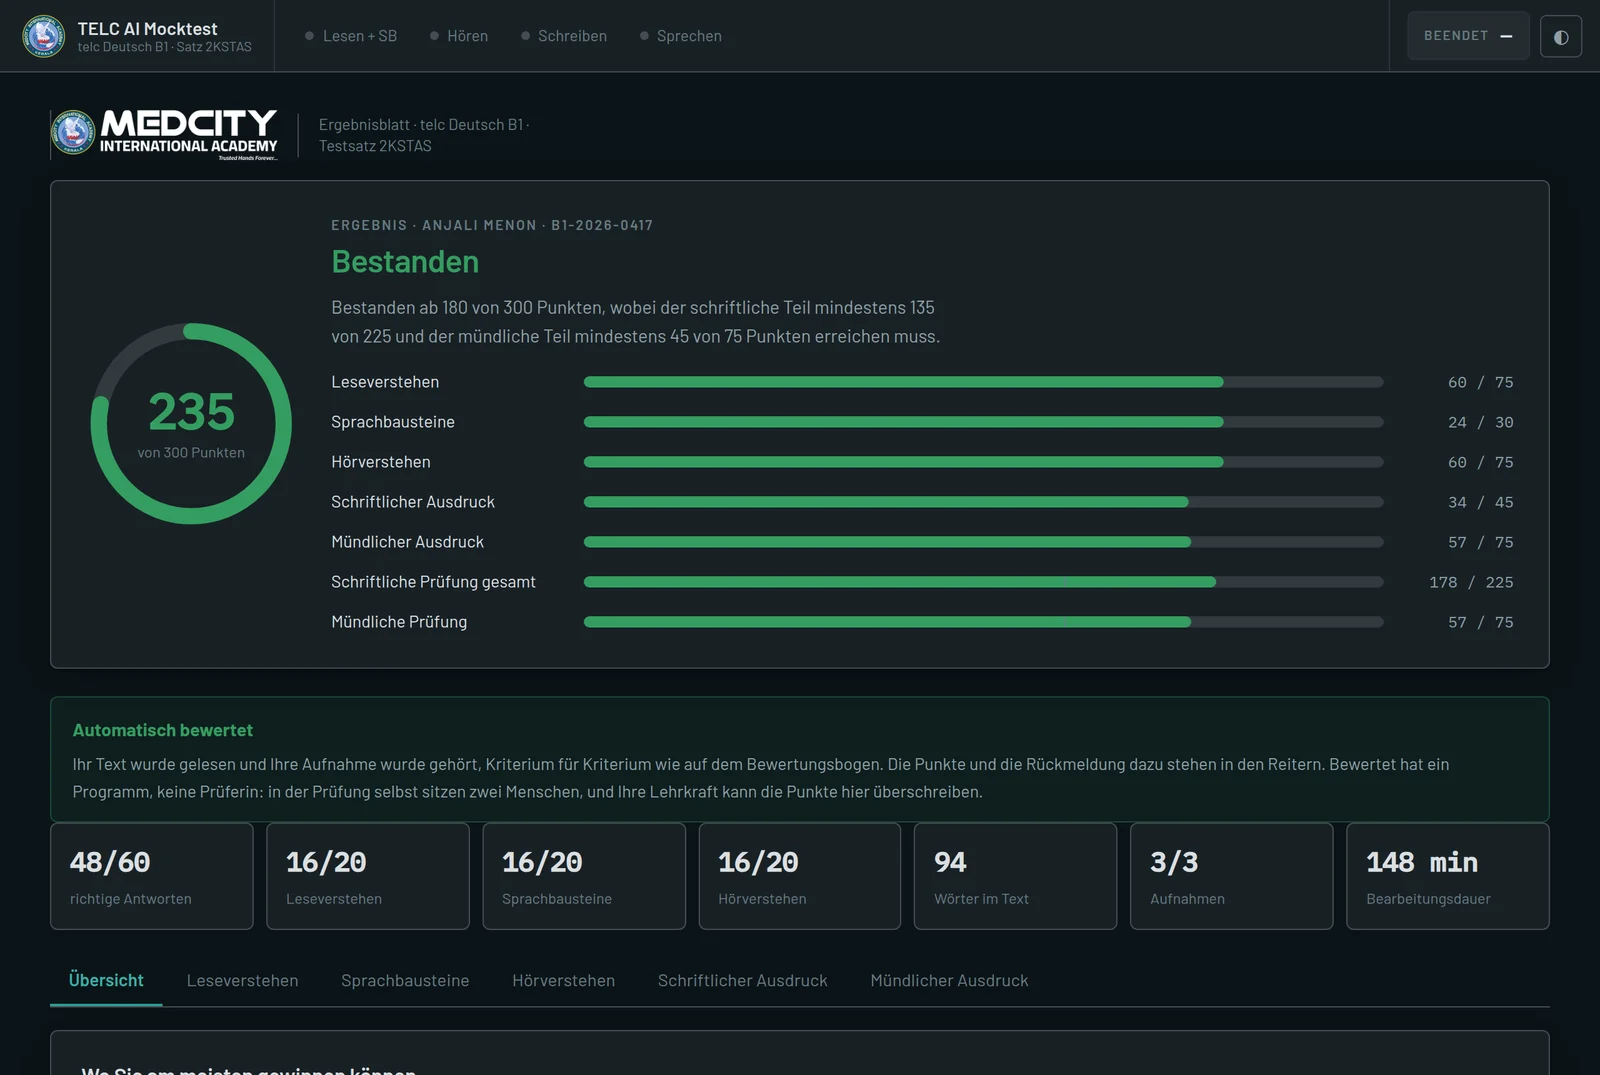Click the 'Bestanden' result heading
The height and width of the screenshot is (1075, 1600).
click(405, 262)
